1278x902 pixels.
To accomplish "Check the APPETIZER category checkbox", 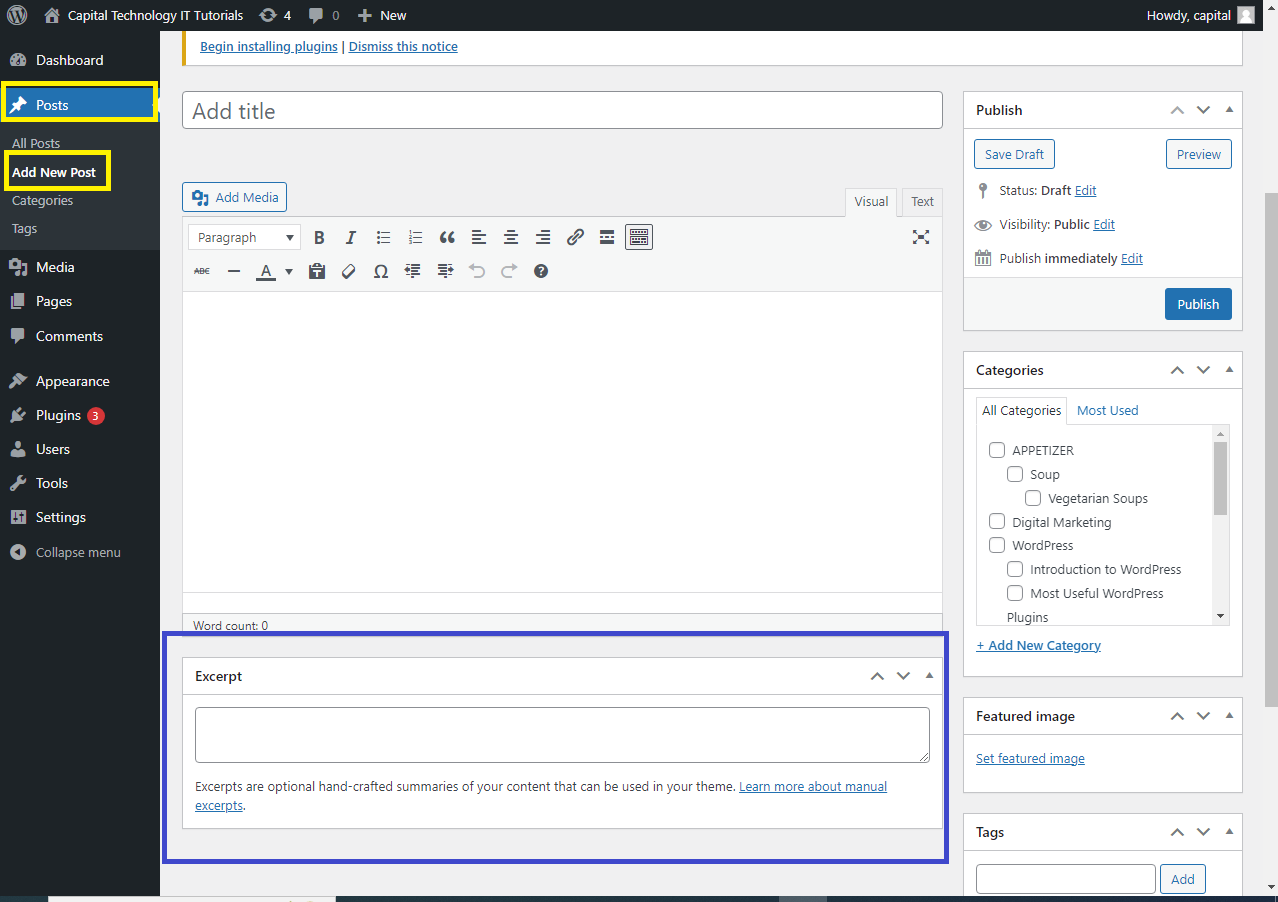I will (997, 450).
